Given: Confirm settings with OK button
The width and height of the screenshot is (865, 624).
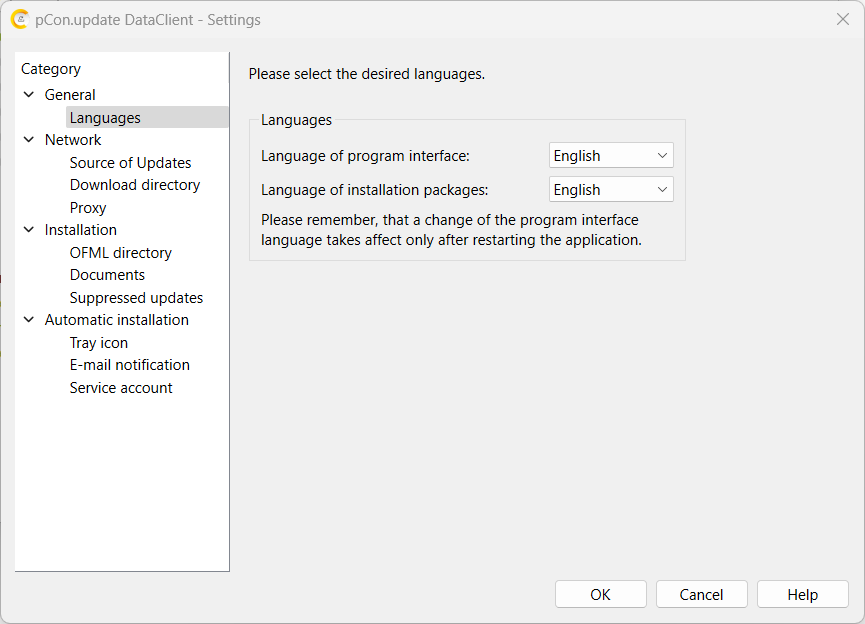Looking at the screenshot, I should [x=601, y=594].
